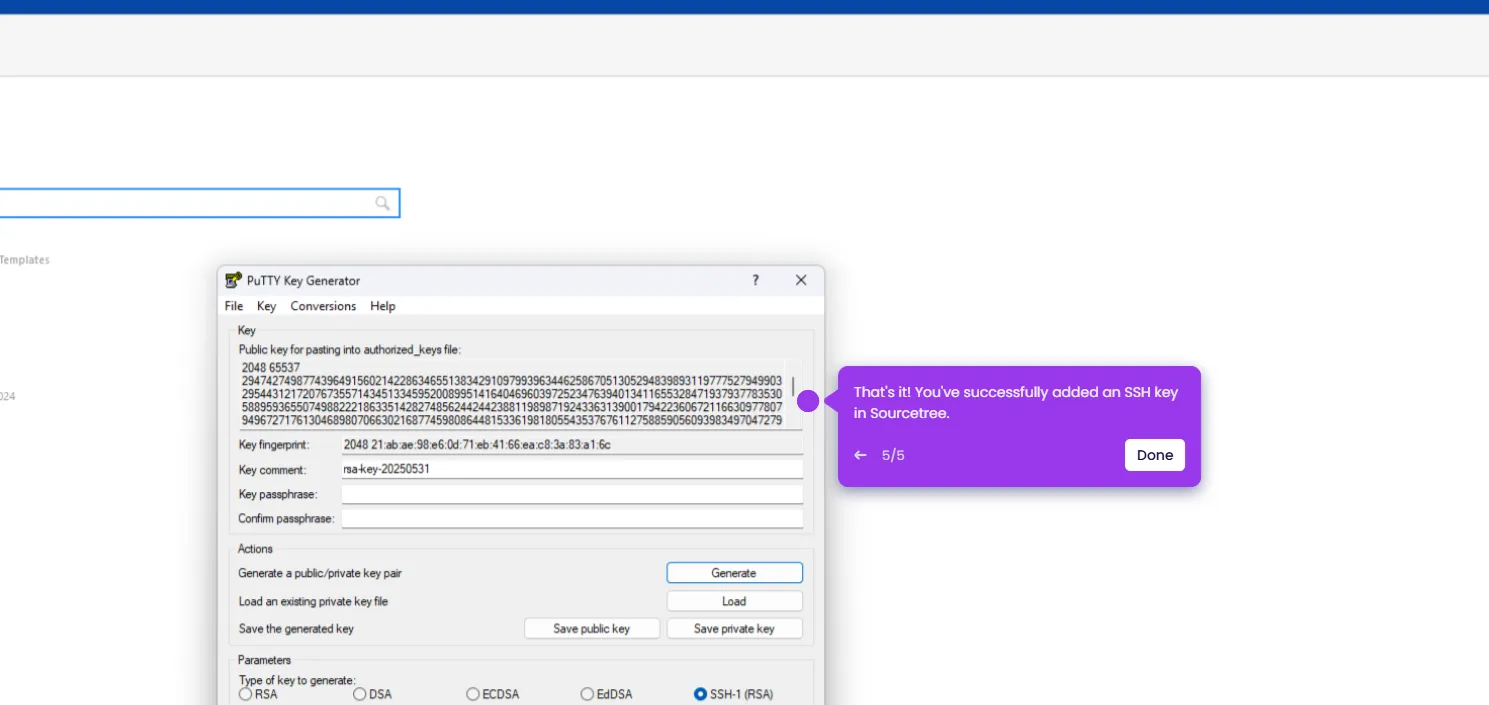
Task: Click the back arrow in the tour tooltip
Action: pos(860,455)
